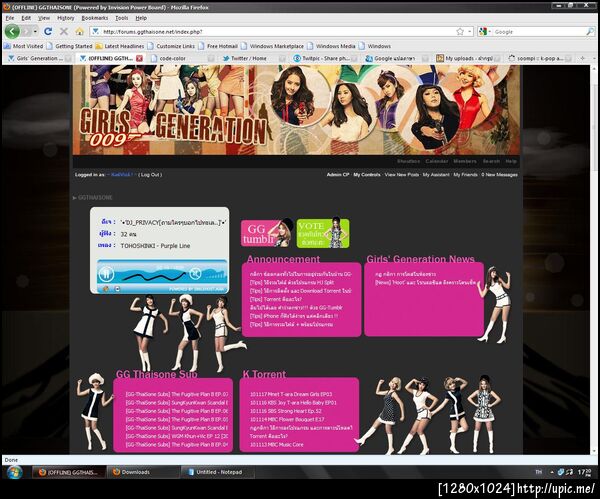600x499 pixels.
Task: Open the Calendar forum nav link
Action: [436, 161]
